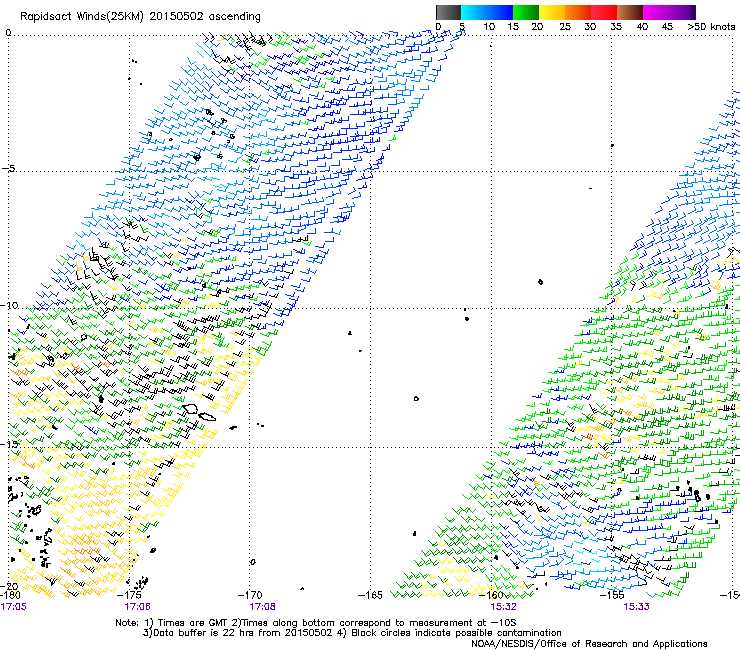Pick the red 30-35 knots legend color
This screenshot has width=740, height=650.
click(604, 12)
